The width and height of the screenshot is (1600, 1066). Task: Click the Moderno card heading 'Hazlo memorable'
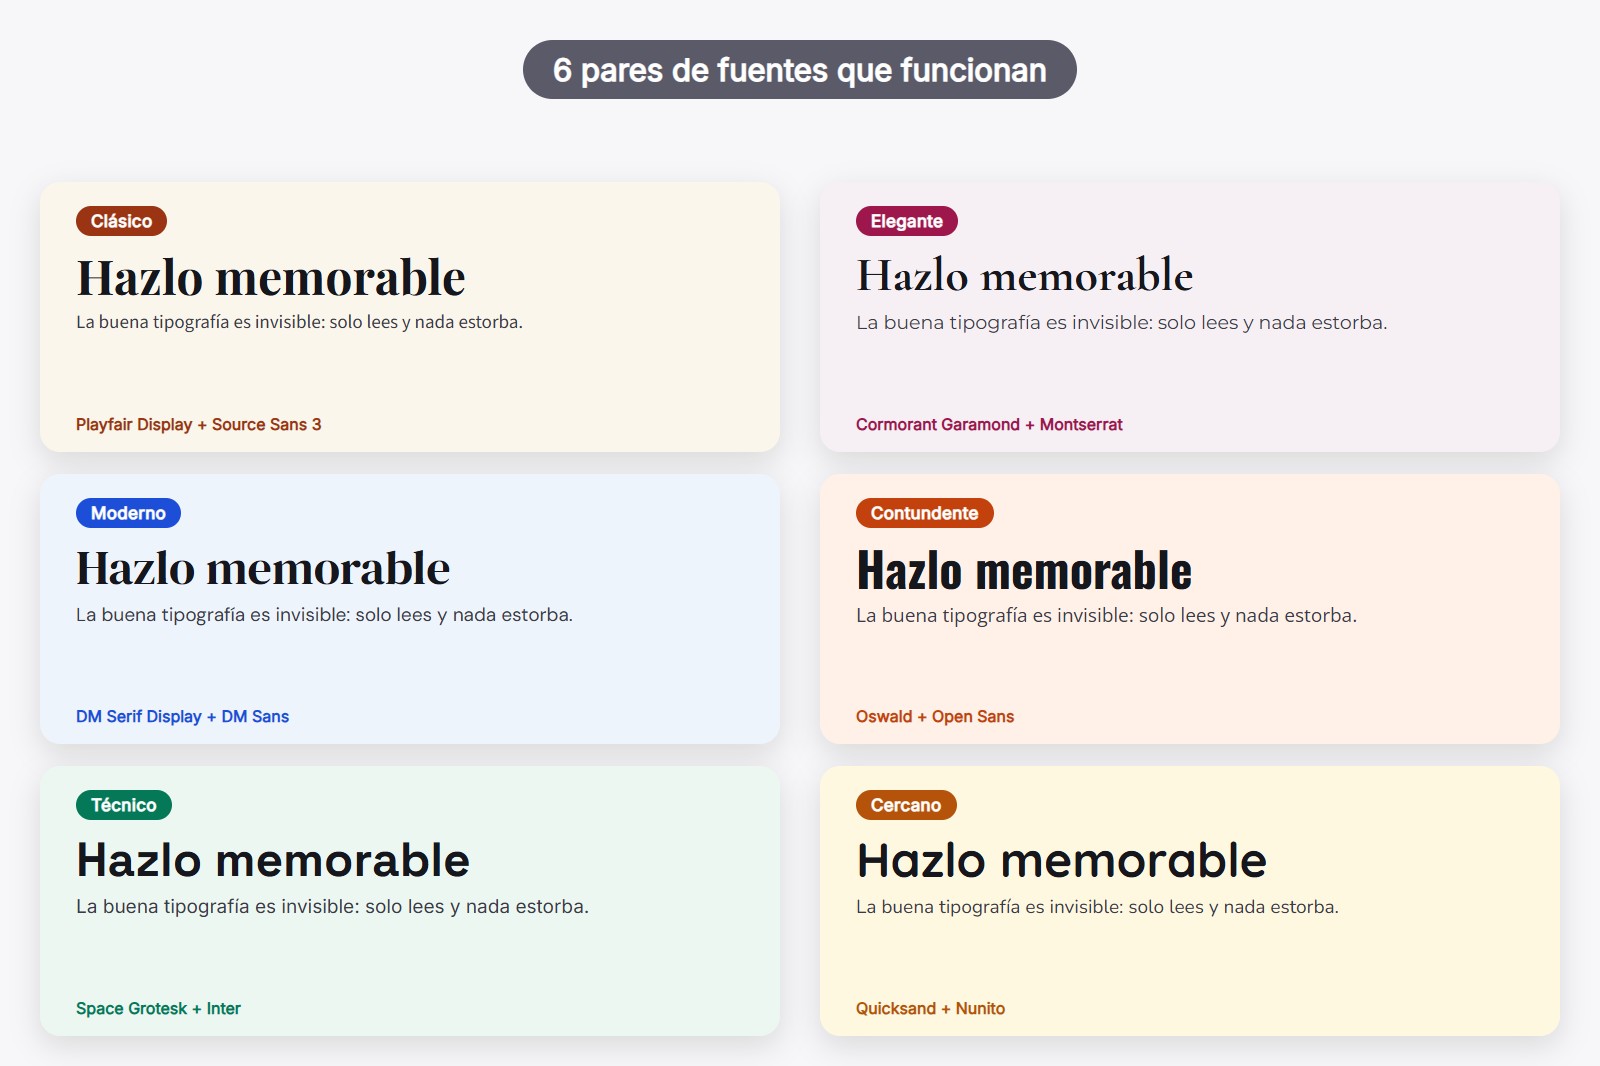pyautogui.click(x=263, y=568)
